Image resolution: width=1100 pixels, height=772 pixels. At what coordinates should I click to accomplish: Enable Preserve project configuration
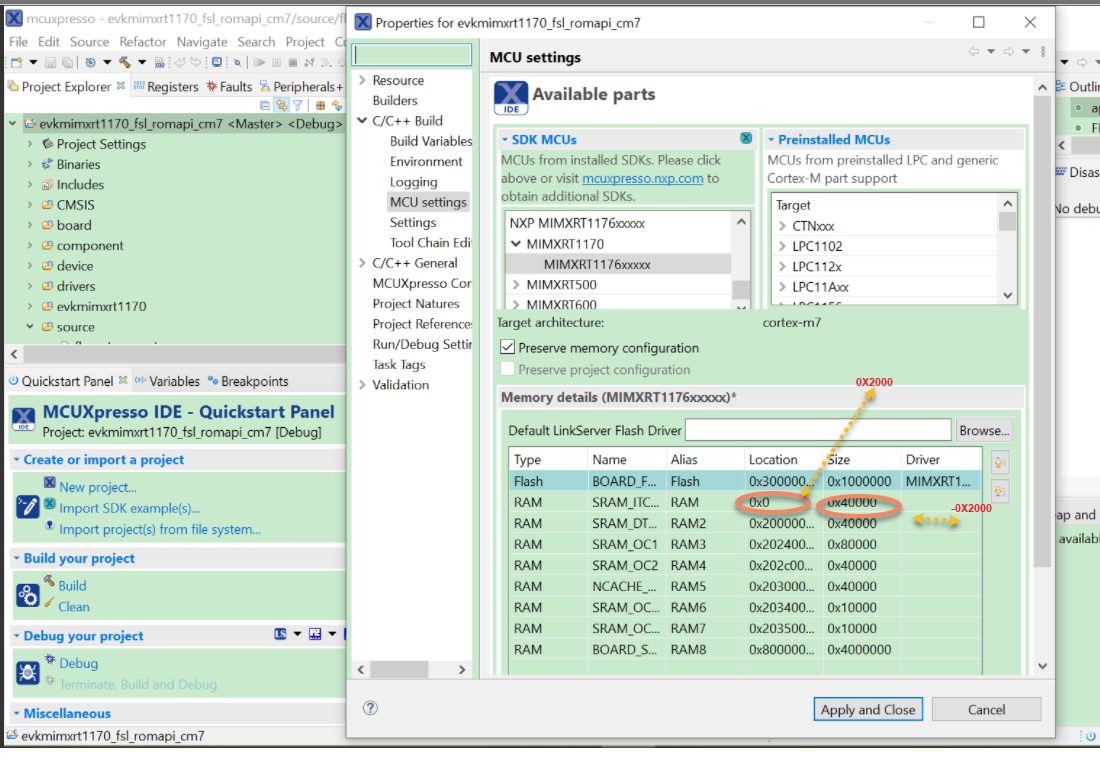click(508, 367)
